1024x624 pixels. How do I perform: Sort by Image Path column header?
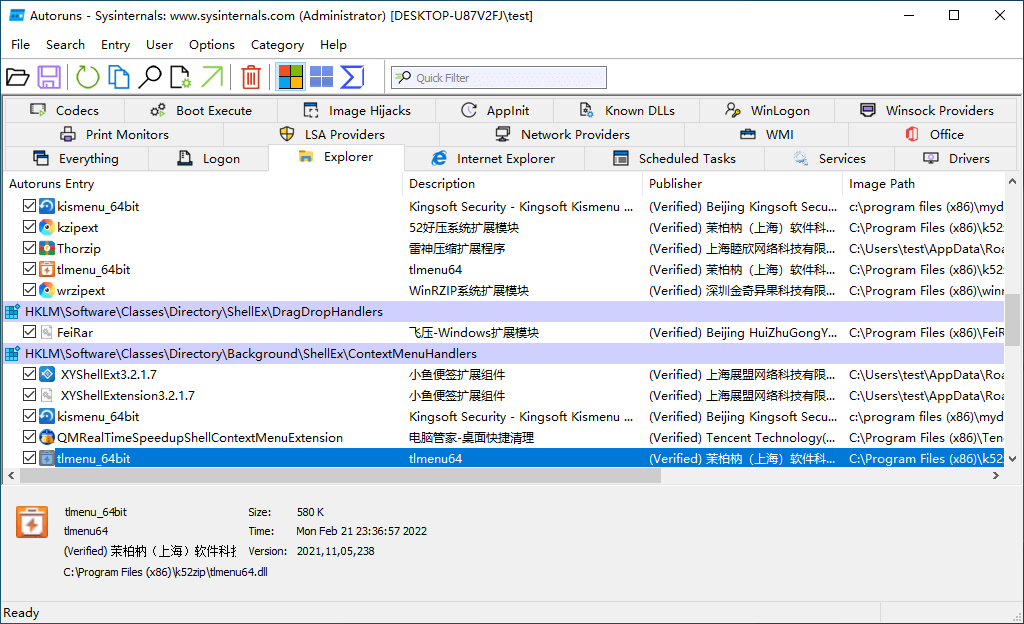pos(923,184)
